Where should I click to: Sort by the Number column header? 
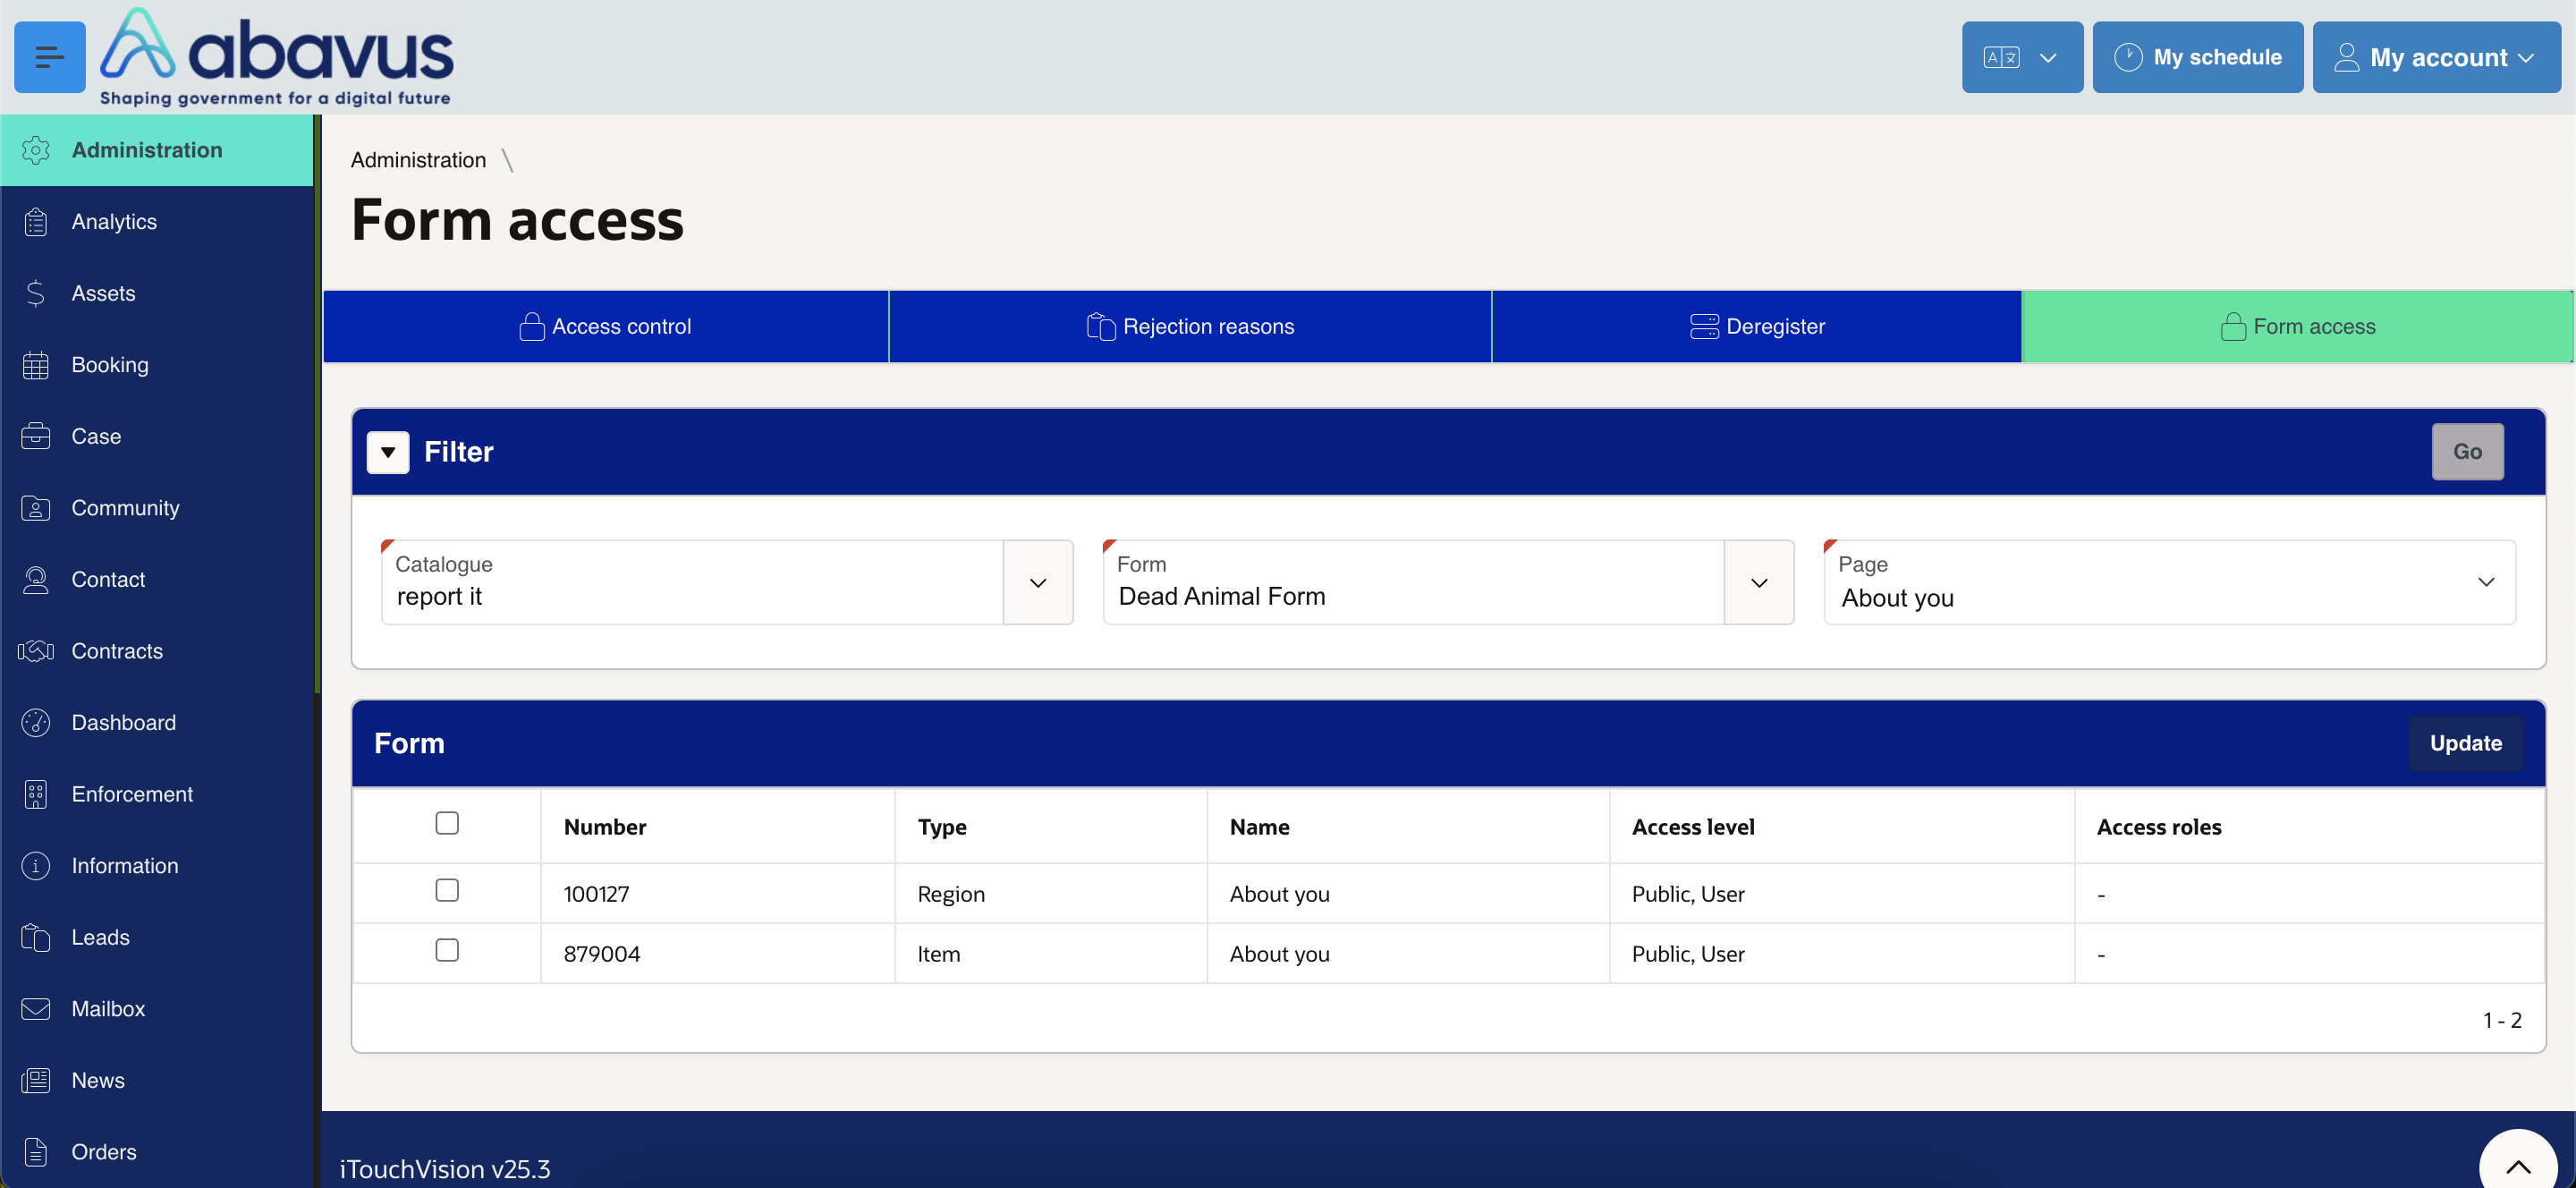(605, 827)
